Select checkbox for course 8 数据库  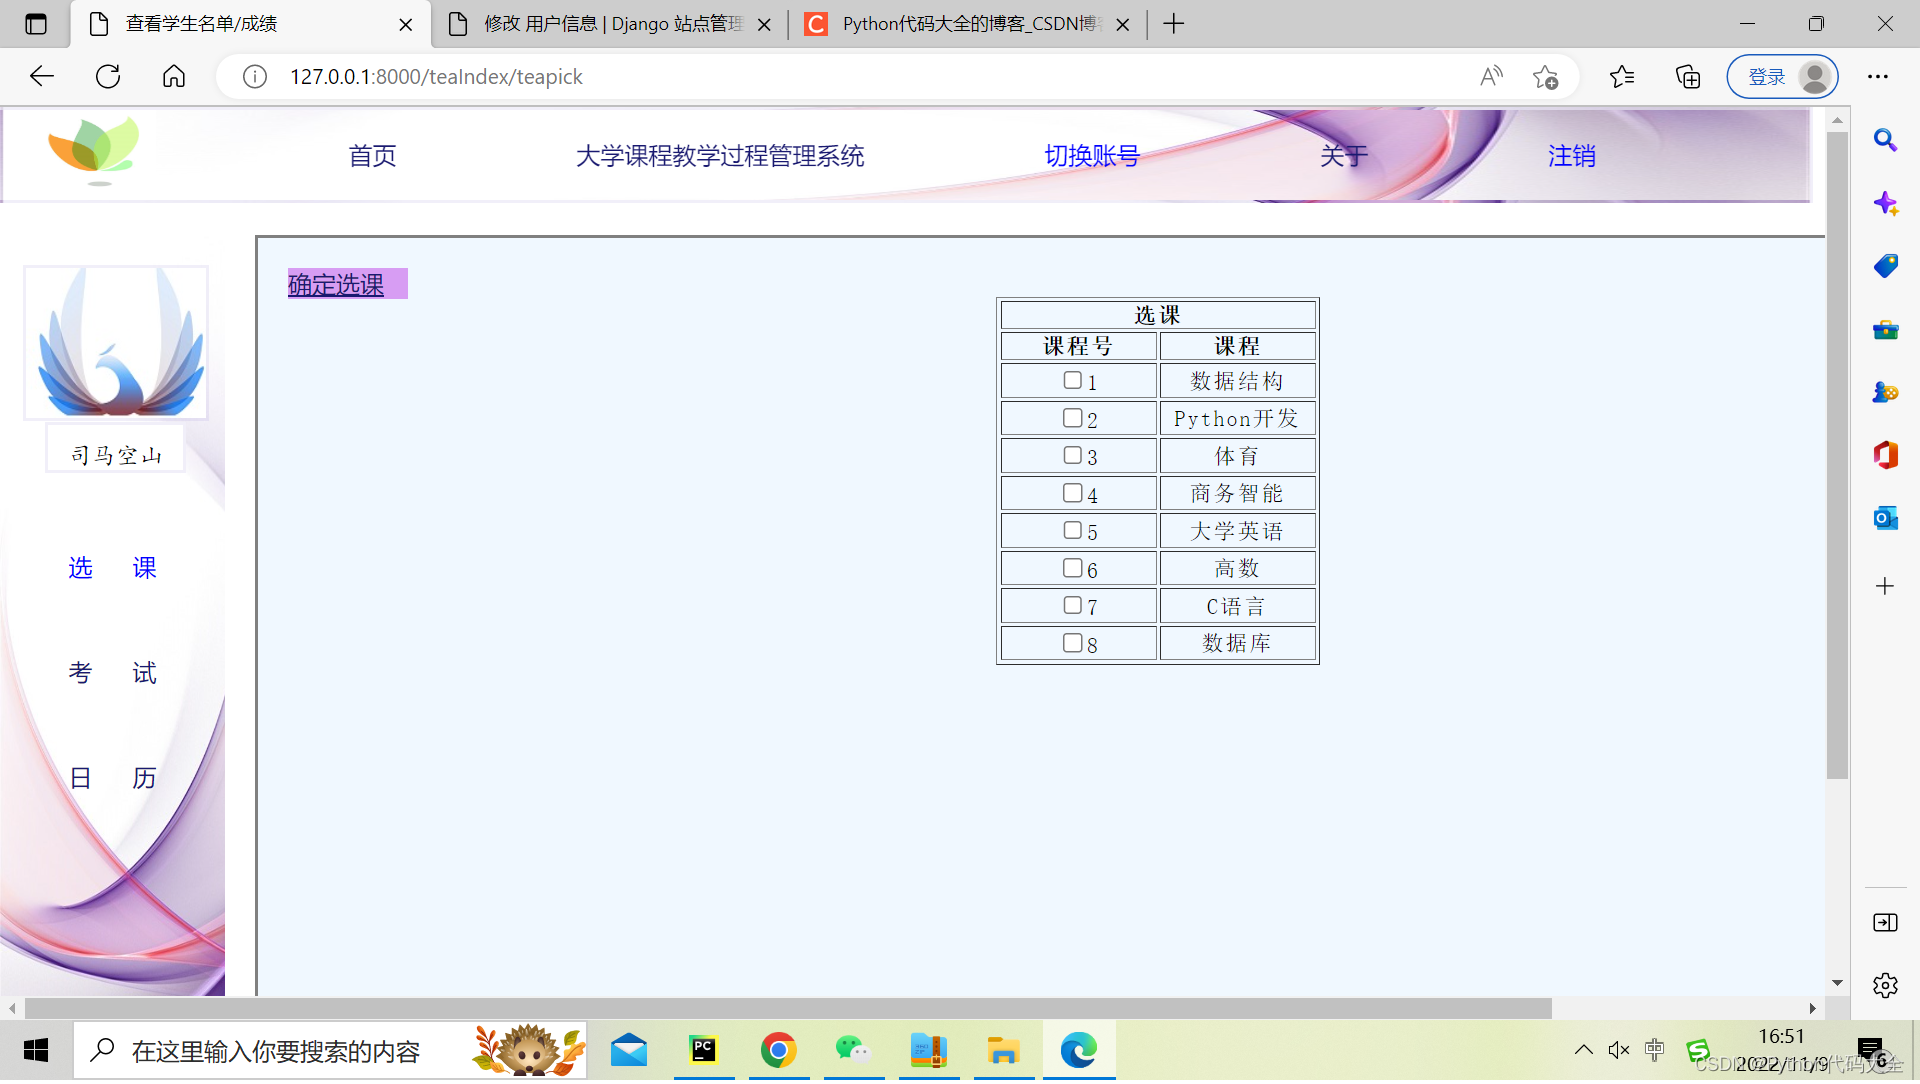[1072, 643]
